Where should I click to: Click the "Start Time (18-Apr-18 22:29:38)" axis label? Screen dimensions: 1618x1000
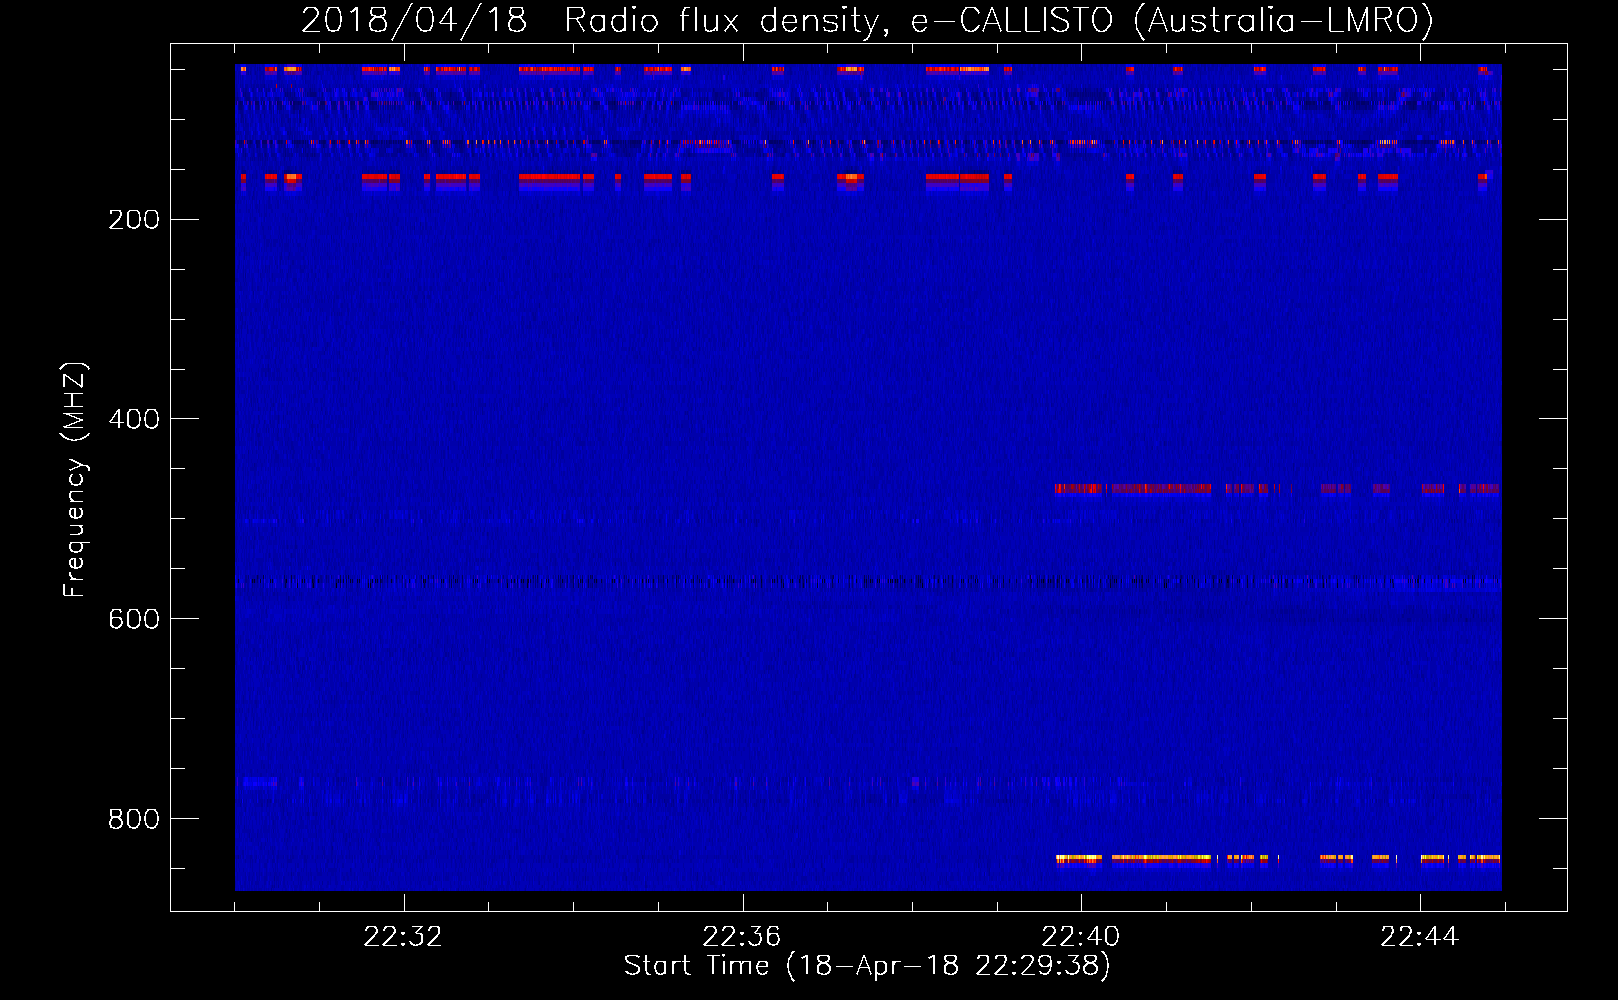868,966
